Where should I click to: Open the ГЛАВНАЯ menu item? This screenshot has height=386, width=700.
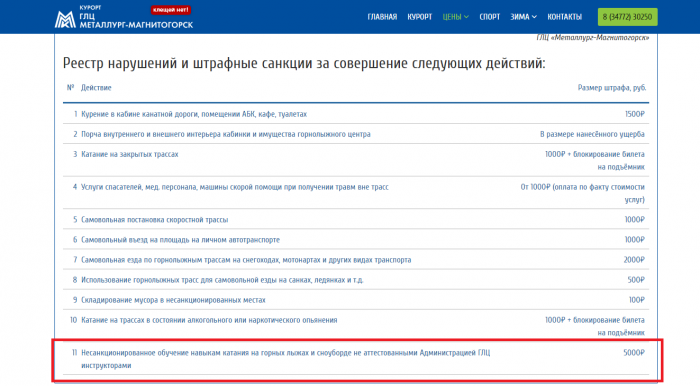pos(382,17)
